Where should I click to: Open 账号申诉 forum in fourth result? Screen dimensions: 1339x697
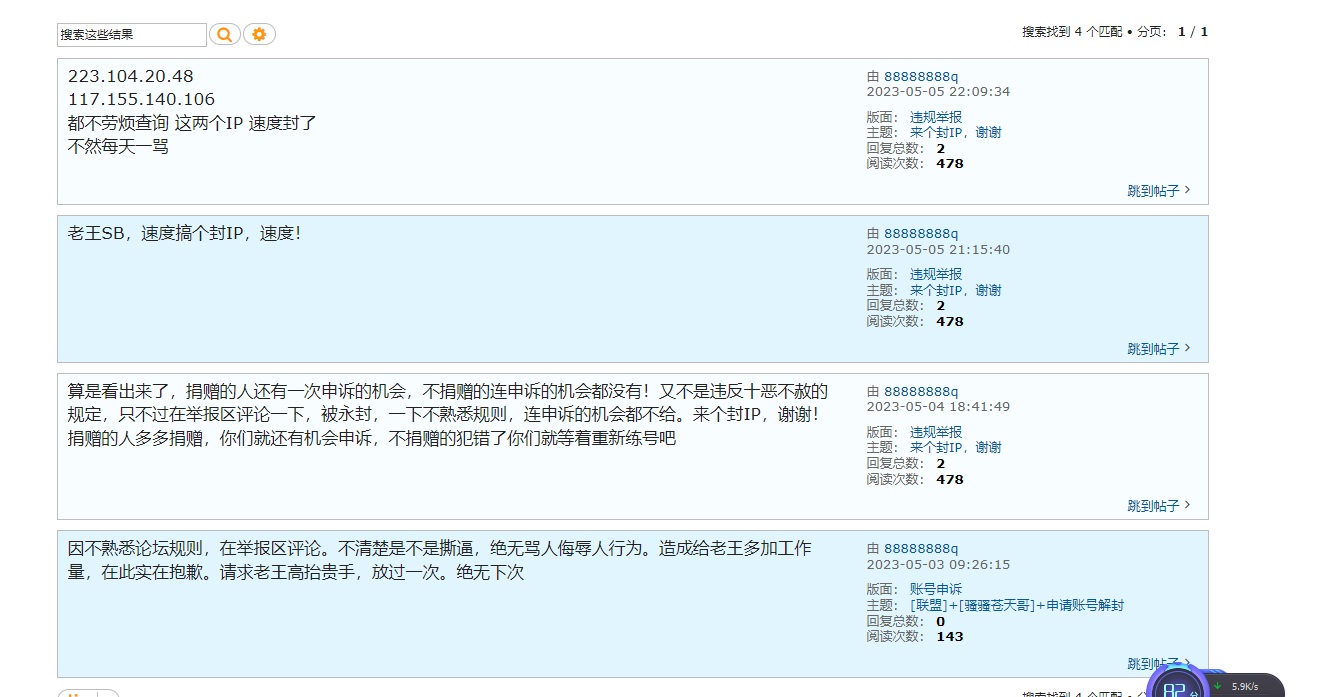point(935,589)
